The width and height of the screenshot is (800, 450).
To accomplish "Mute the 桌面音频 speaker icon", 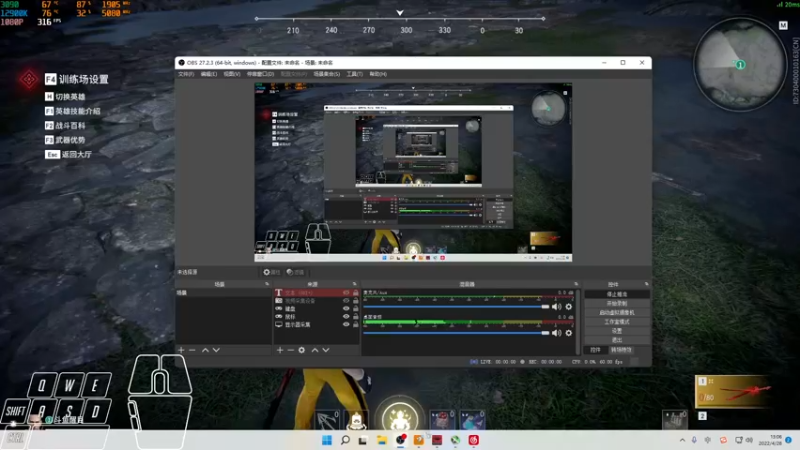I will coord(556,333).
